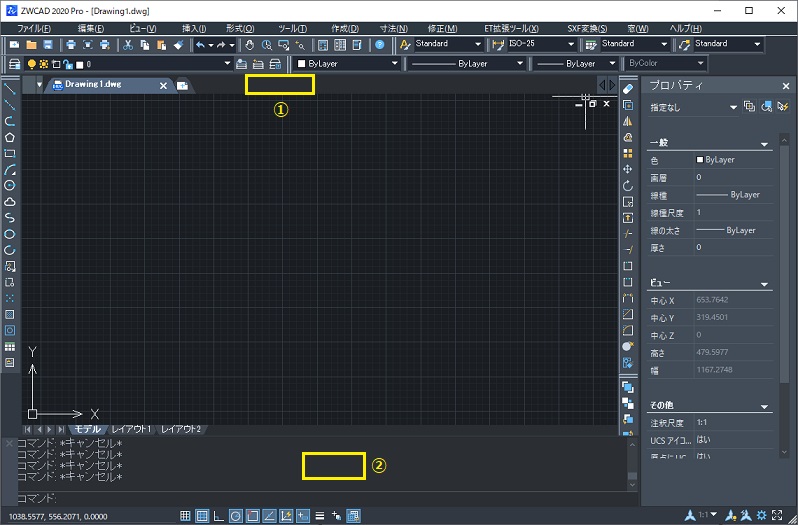This screenshot has width=798, height=525.
Task: Toggle Object Snap in status bar
Action: (252, 516)
